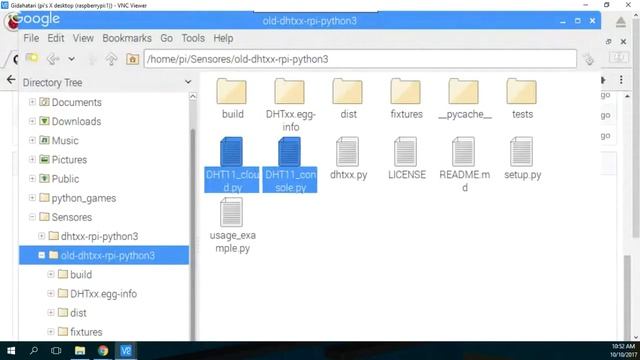The width and height of the screenshot is (640, 360).
Task: Click the Windows Start button
Action: (x=11, y=351)
